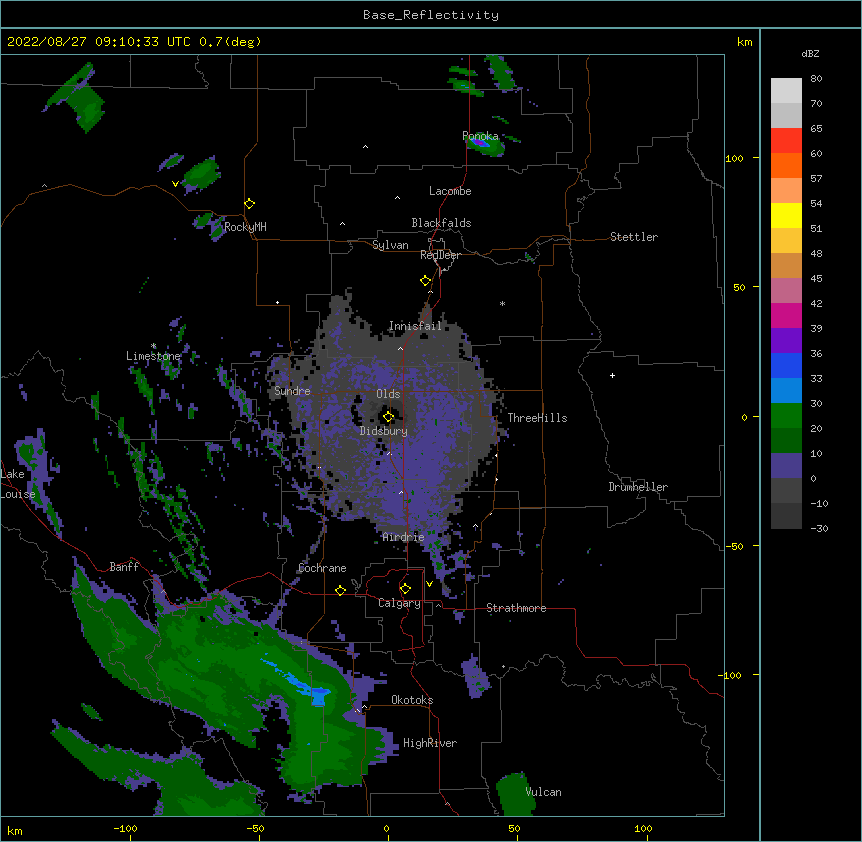862x842 pixels.
Task: Click the -30 value in dBZ legend
Action: pos(819,529)
